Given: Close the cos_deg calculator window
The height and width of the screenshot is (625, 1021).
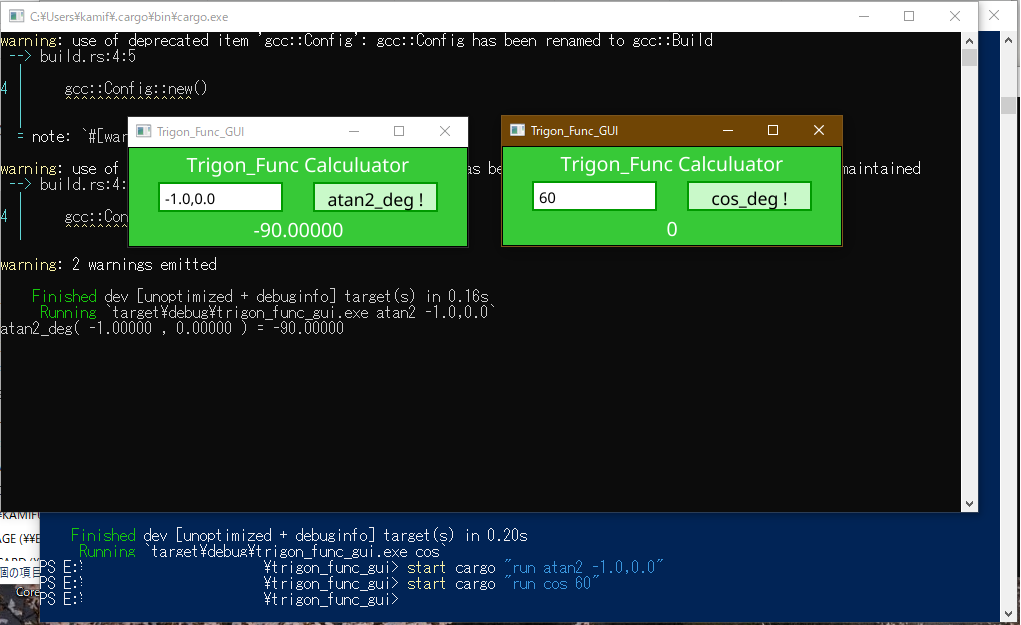Looking at the screenshot, I should coord(819,131).
